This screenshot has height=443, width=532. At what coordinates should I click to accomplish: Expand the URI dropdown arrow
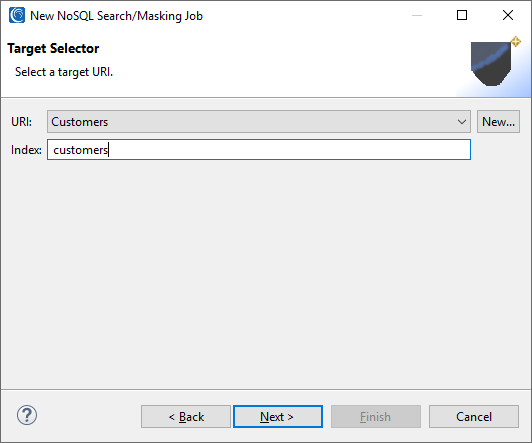(461, 122)
